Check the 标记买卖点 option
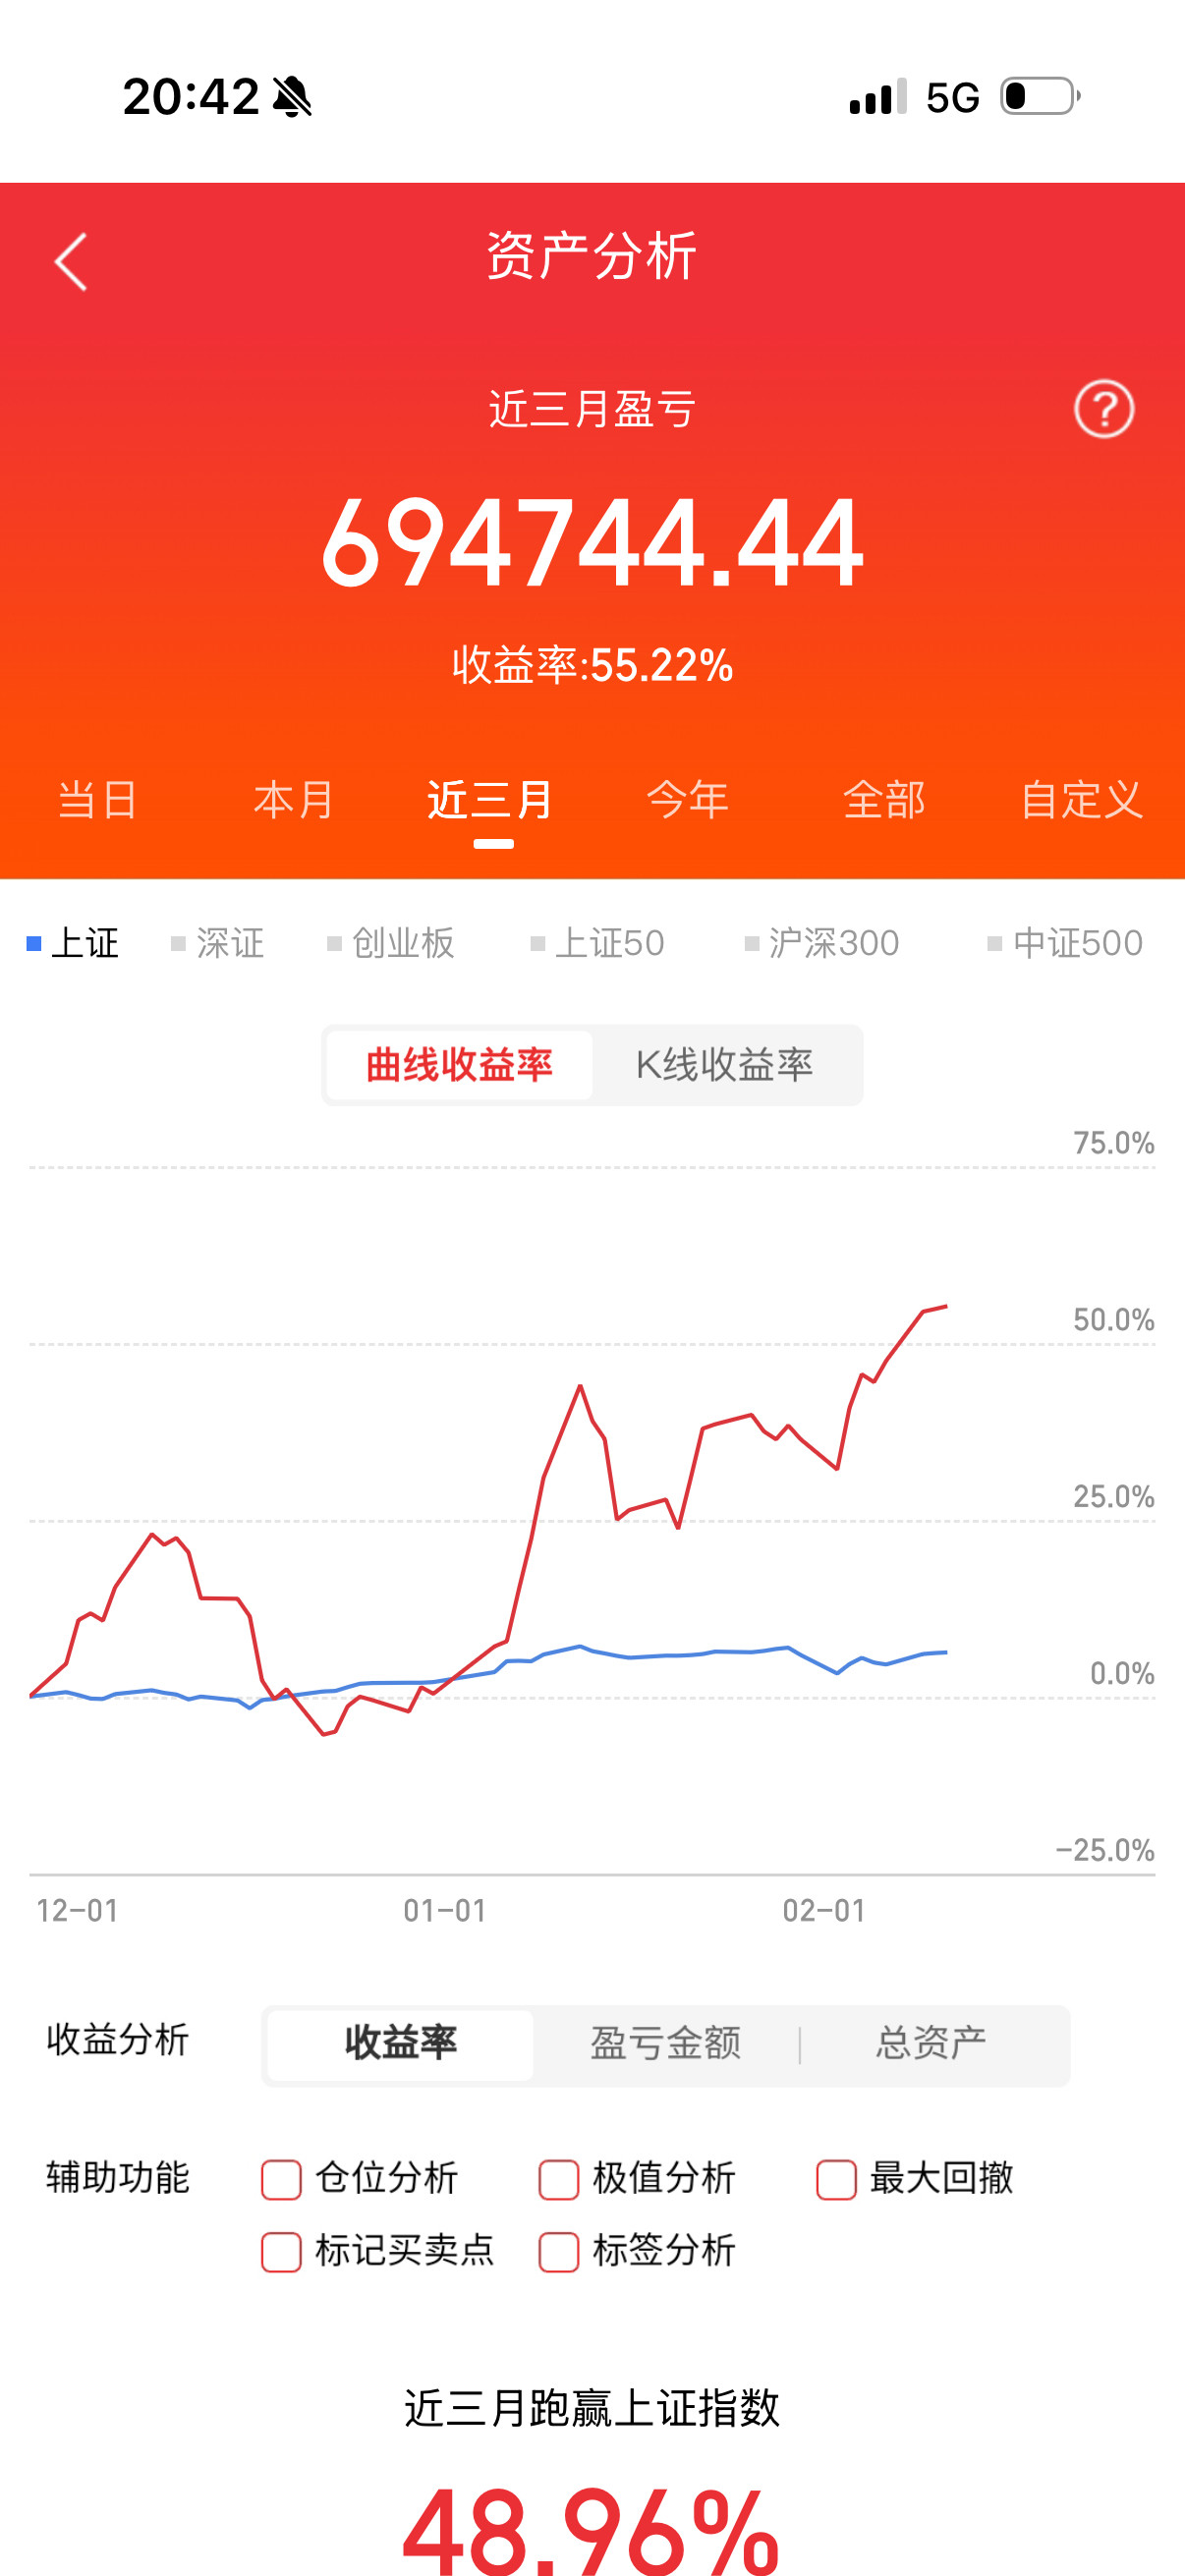 (x=281, y=2252)
